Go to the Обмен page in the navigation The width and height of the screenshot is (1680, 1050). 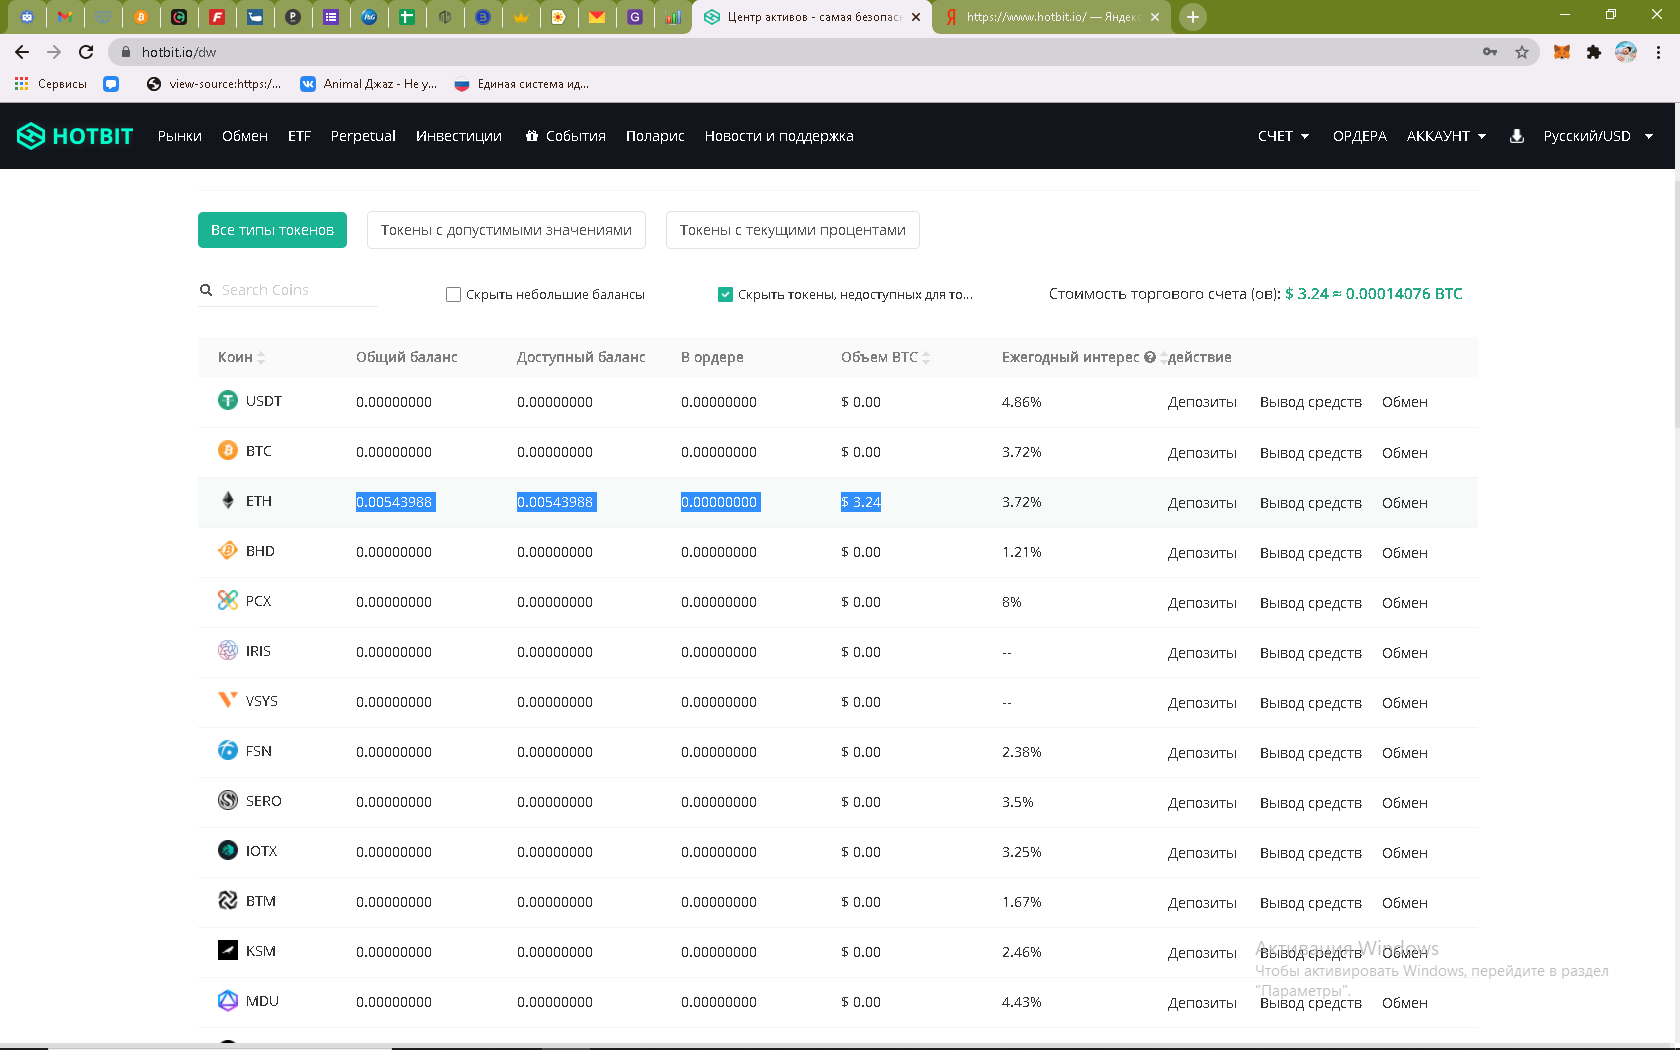(245, 136)
